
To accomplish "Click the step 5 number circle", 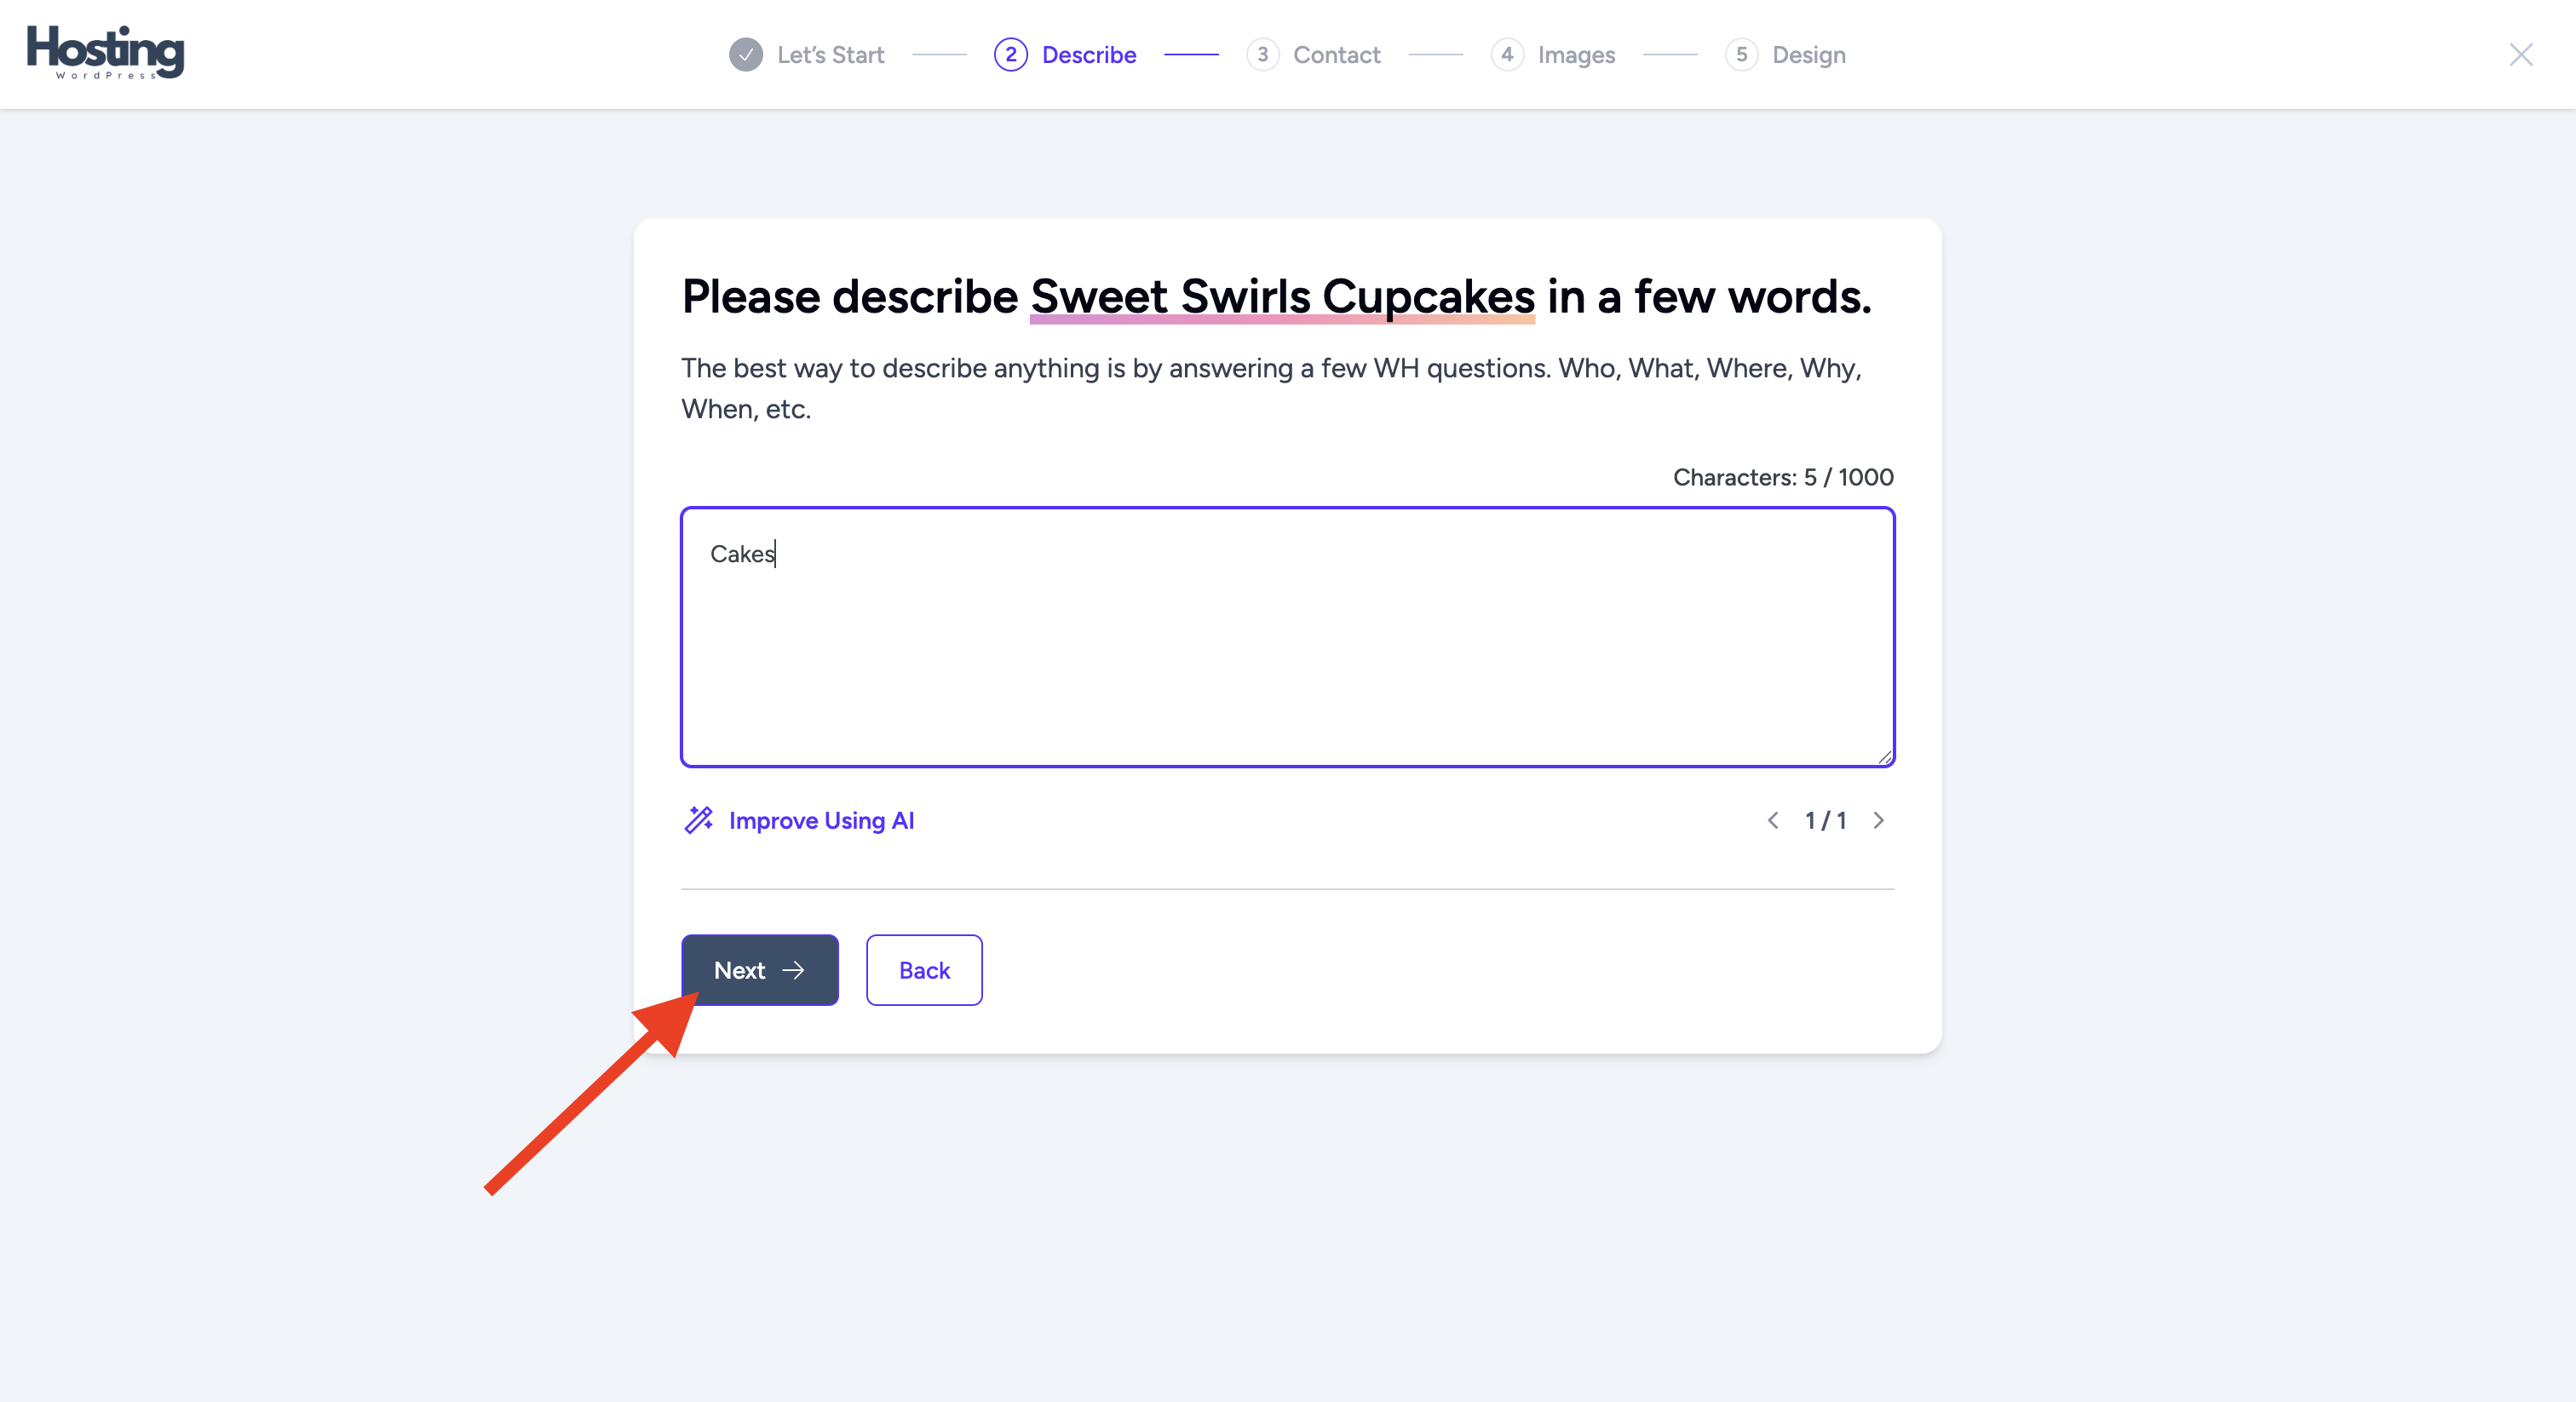I will pos(1741,55).
